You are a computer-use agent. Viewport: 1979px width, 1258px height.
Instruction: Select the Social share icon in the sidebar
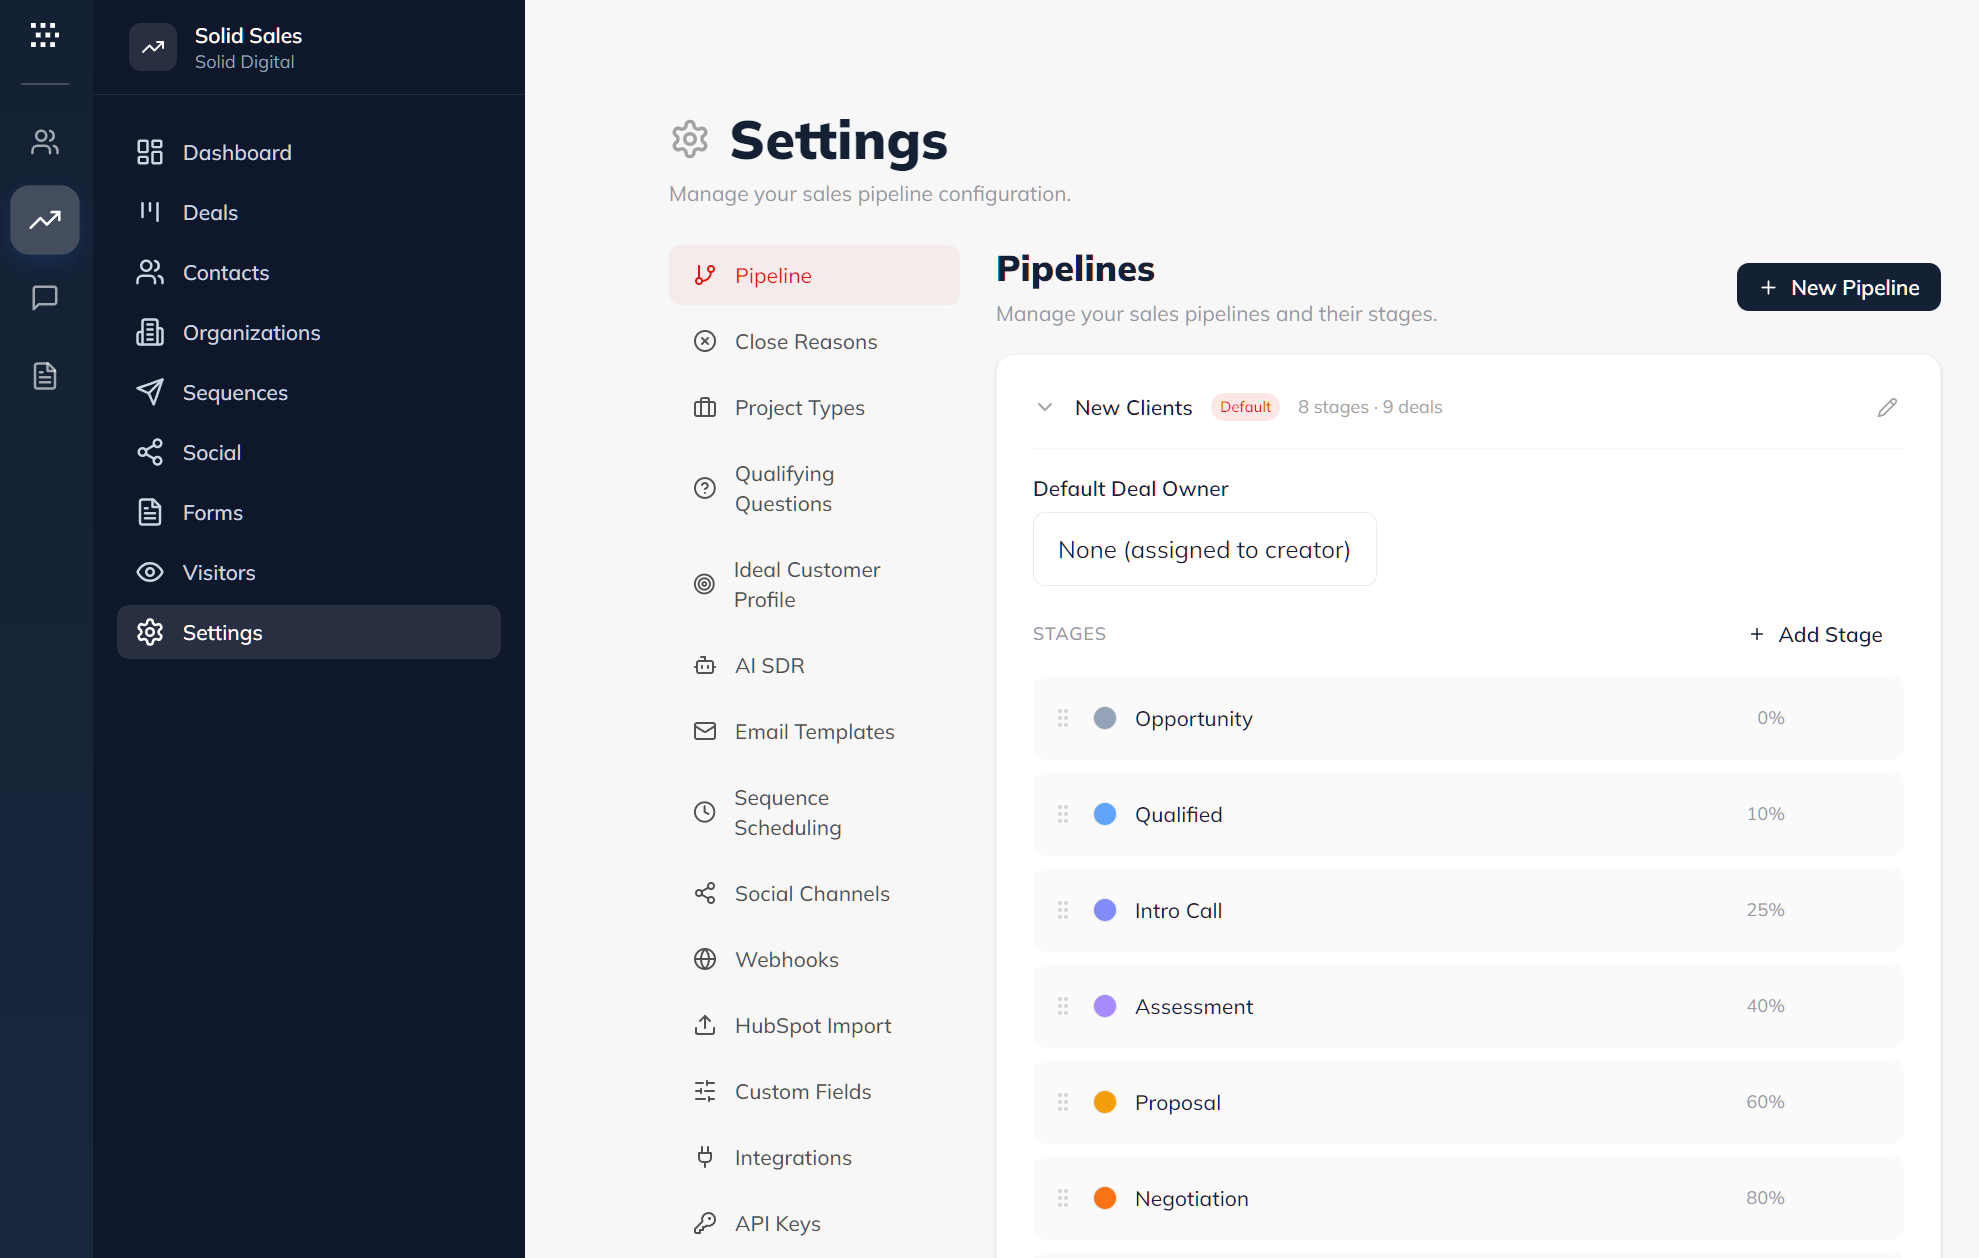tap(150, 452)
